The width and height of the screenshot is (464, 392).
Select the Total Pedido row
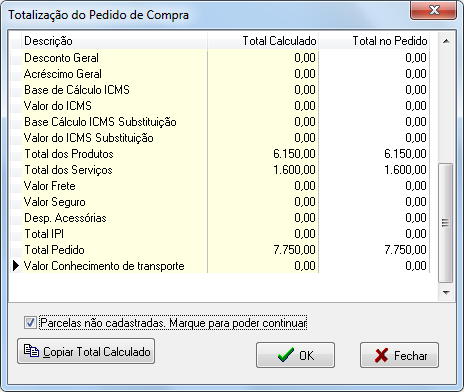point(220,250)
